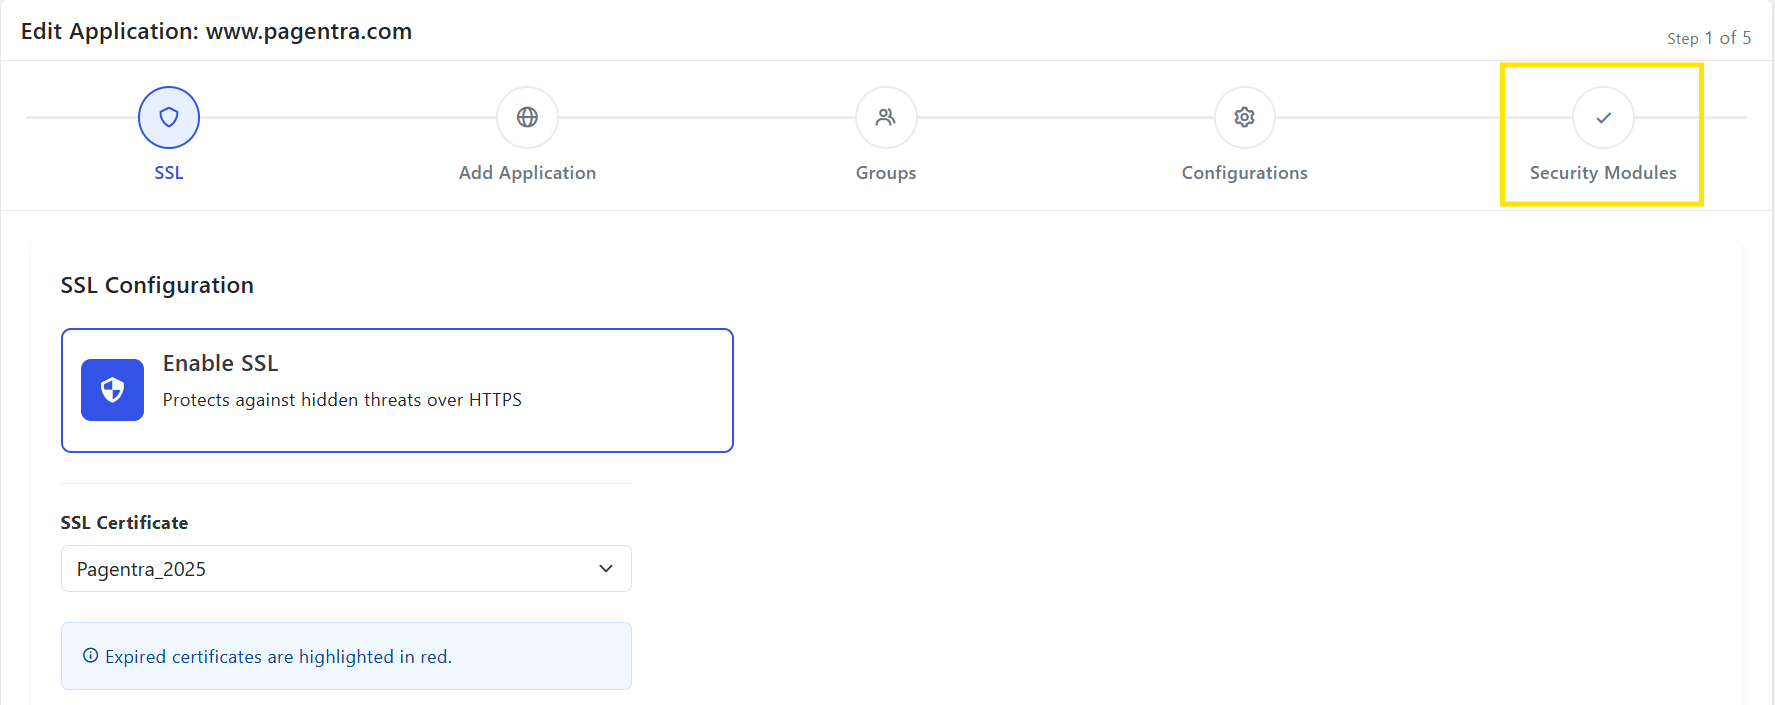1775x705 pixels.
Task: Click the info icon in the expired certificates notice
Action: pyautogui.click(x=90, y=656)
